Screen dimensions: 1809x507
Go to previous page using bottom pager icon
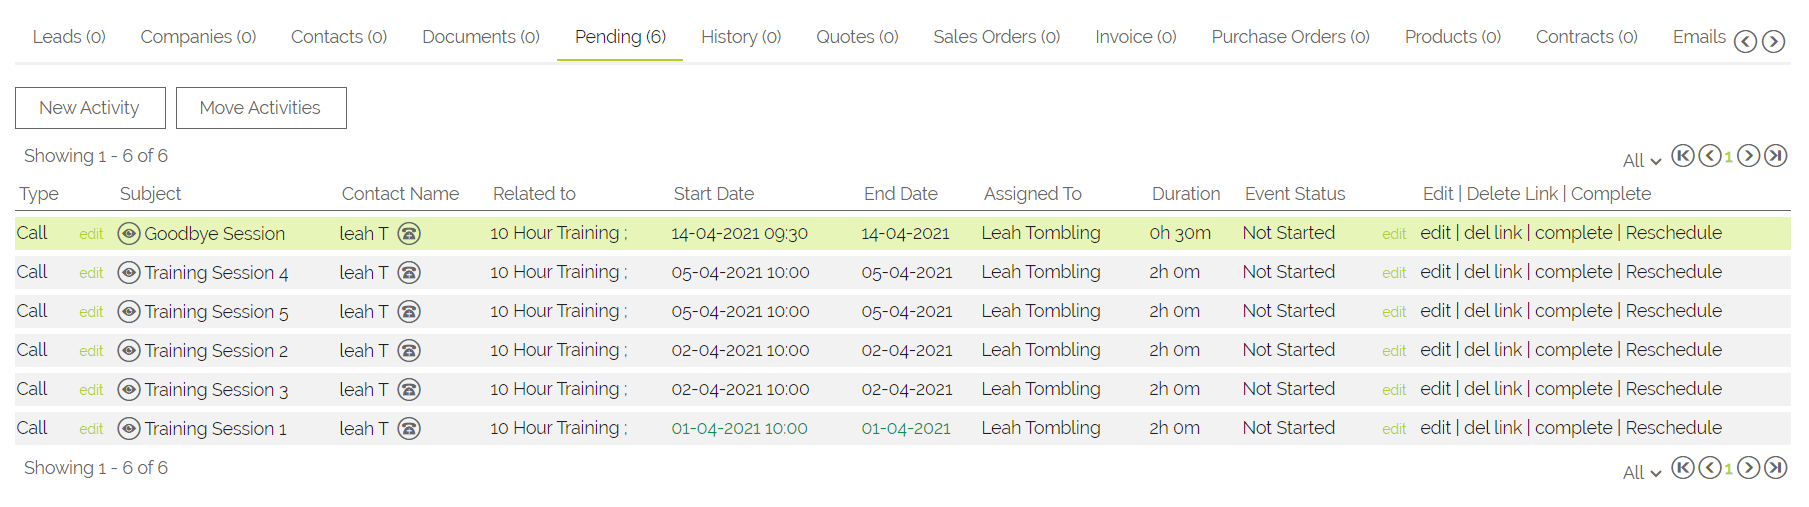click(x=1710, y=468)
